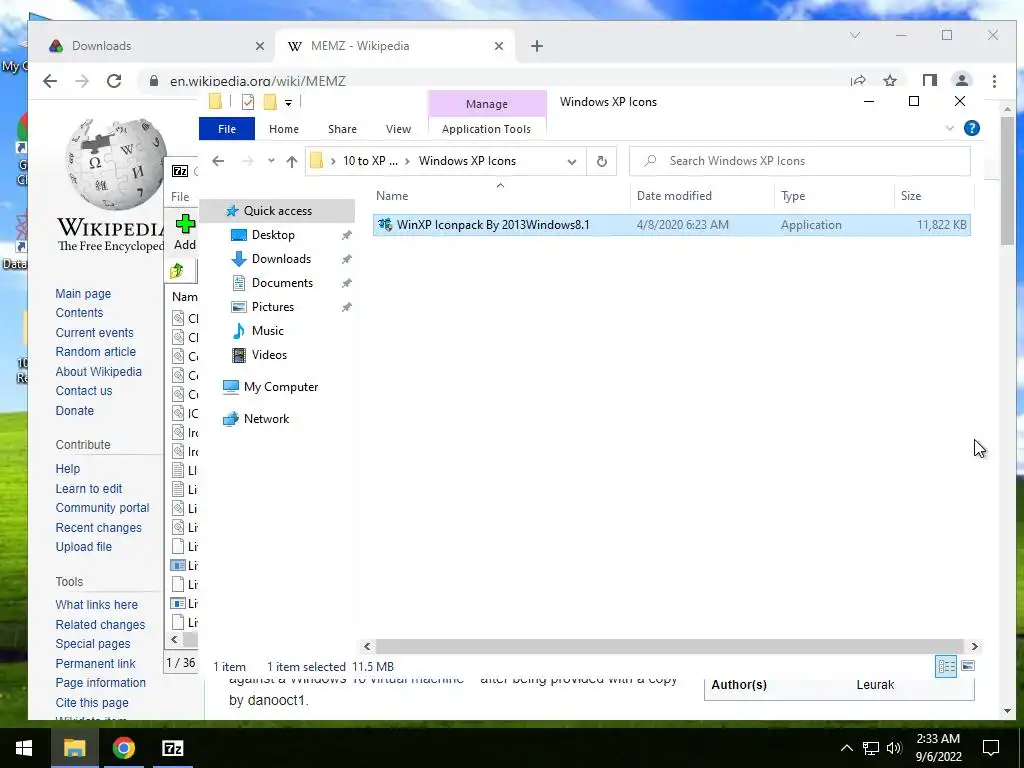Switch to the Home ribbon tab
Viewport: 1024px width, 768px height.
[283, 129]
